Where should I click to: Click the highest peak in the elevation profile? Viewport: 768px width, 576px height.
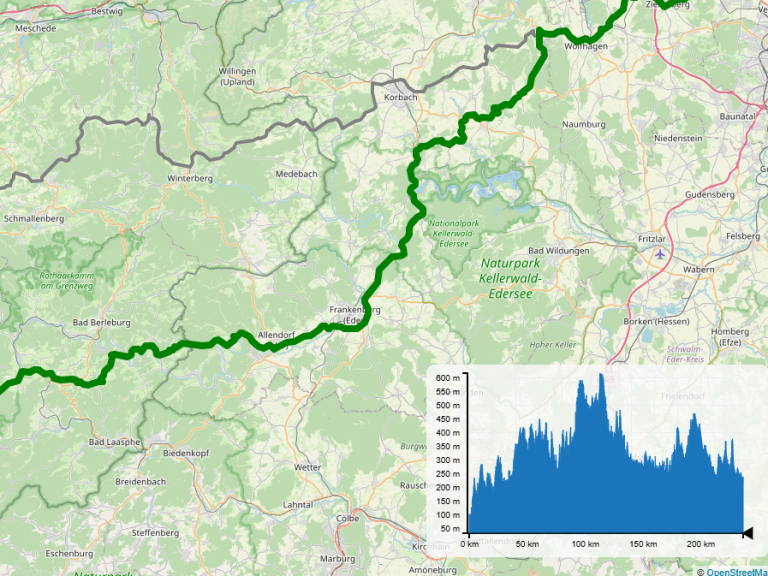[x=601, y=376]
